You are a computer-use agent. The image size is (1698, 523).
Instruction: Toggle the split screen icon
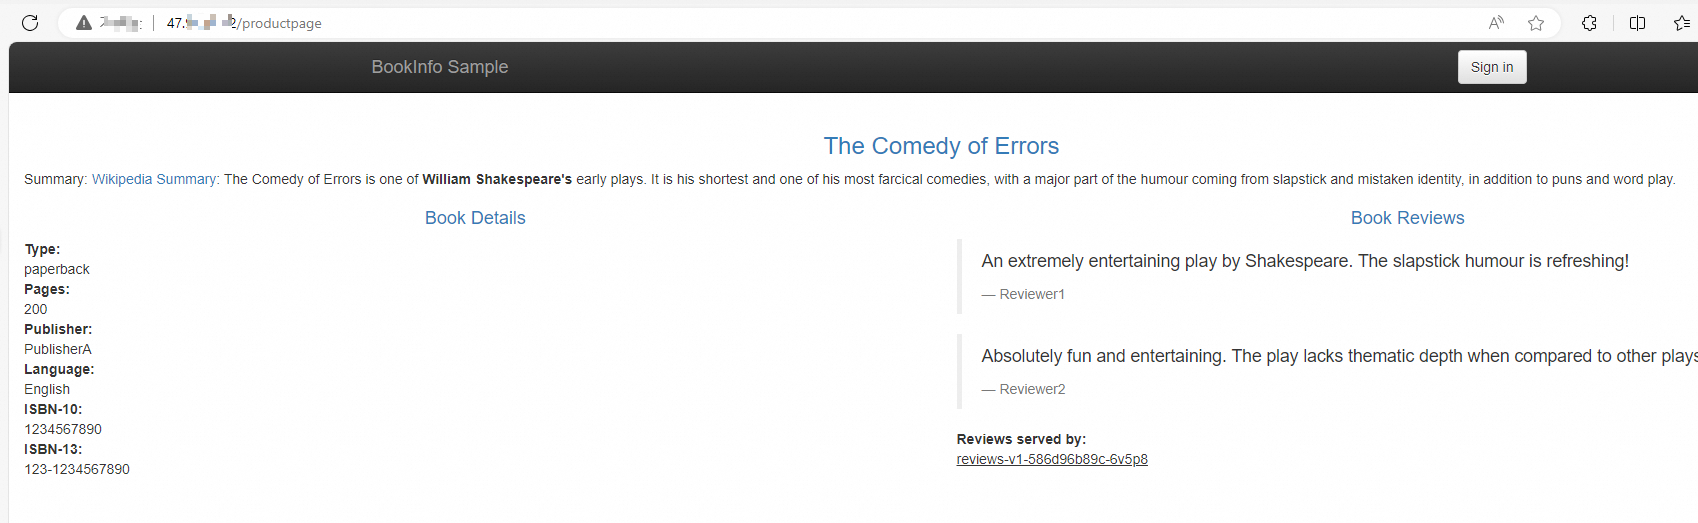pos(1637,23)
